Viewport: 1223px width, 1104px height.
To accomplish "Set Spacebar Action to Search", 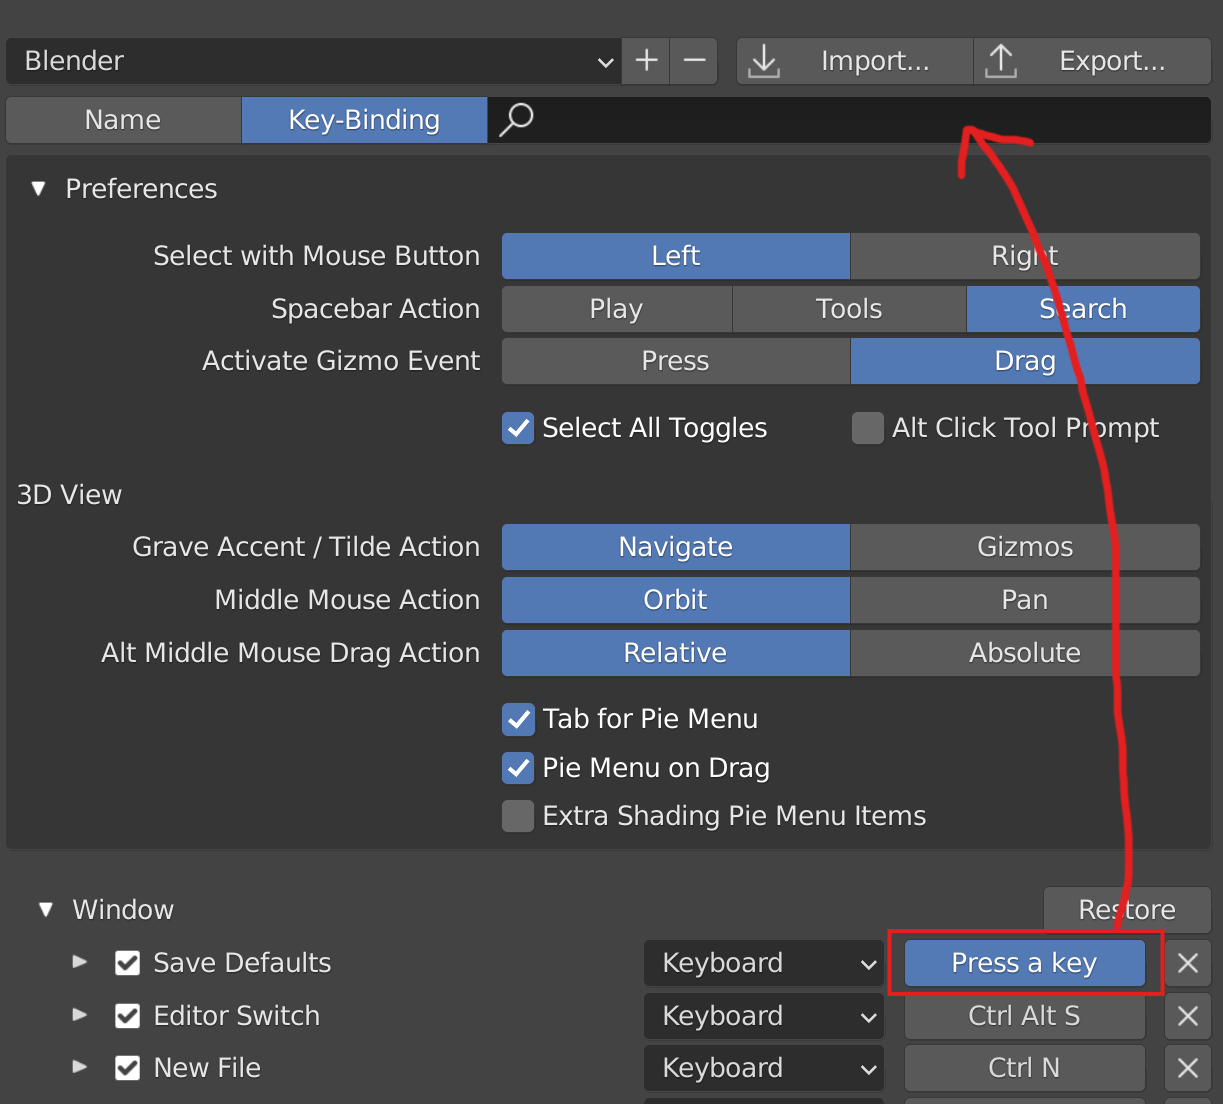I will coord(1083,309).
